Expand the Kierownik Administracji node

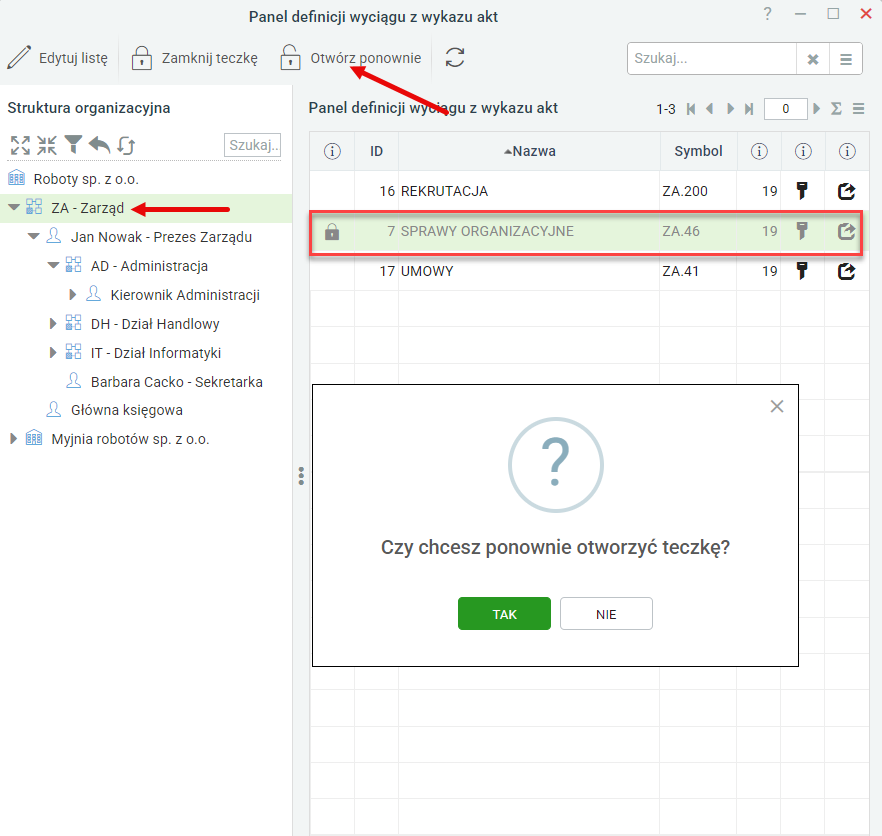(x=73, y=294)
